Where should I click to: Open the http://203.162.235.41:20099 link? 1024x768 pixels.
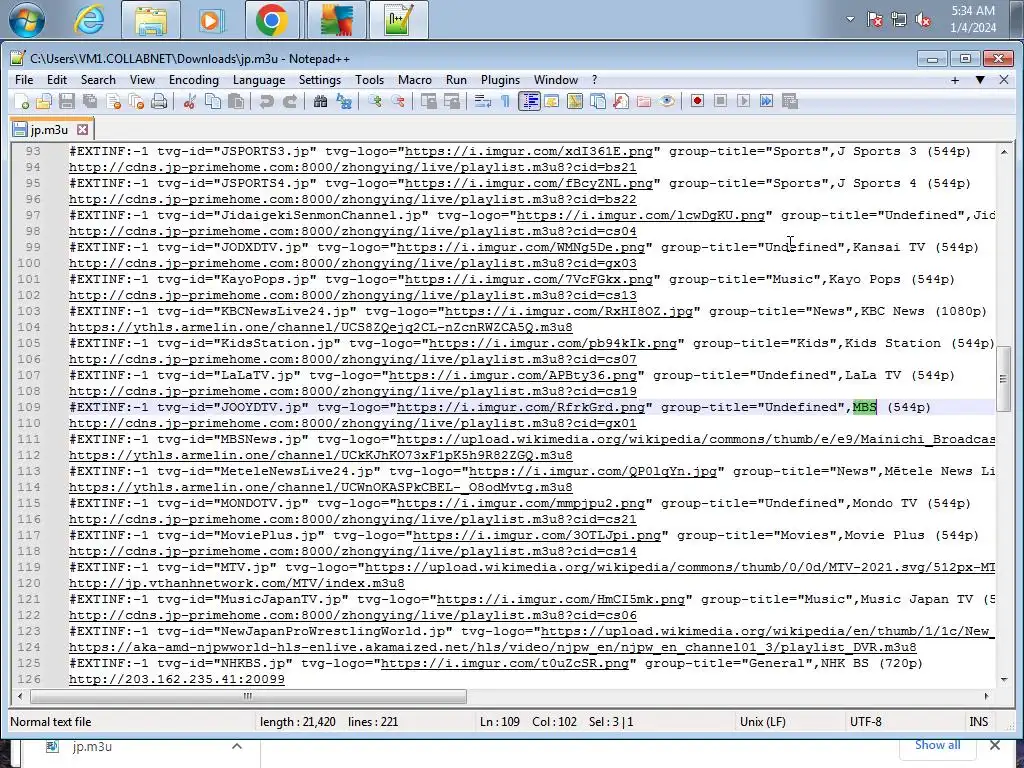(x=177, y=679)
